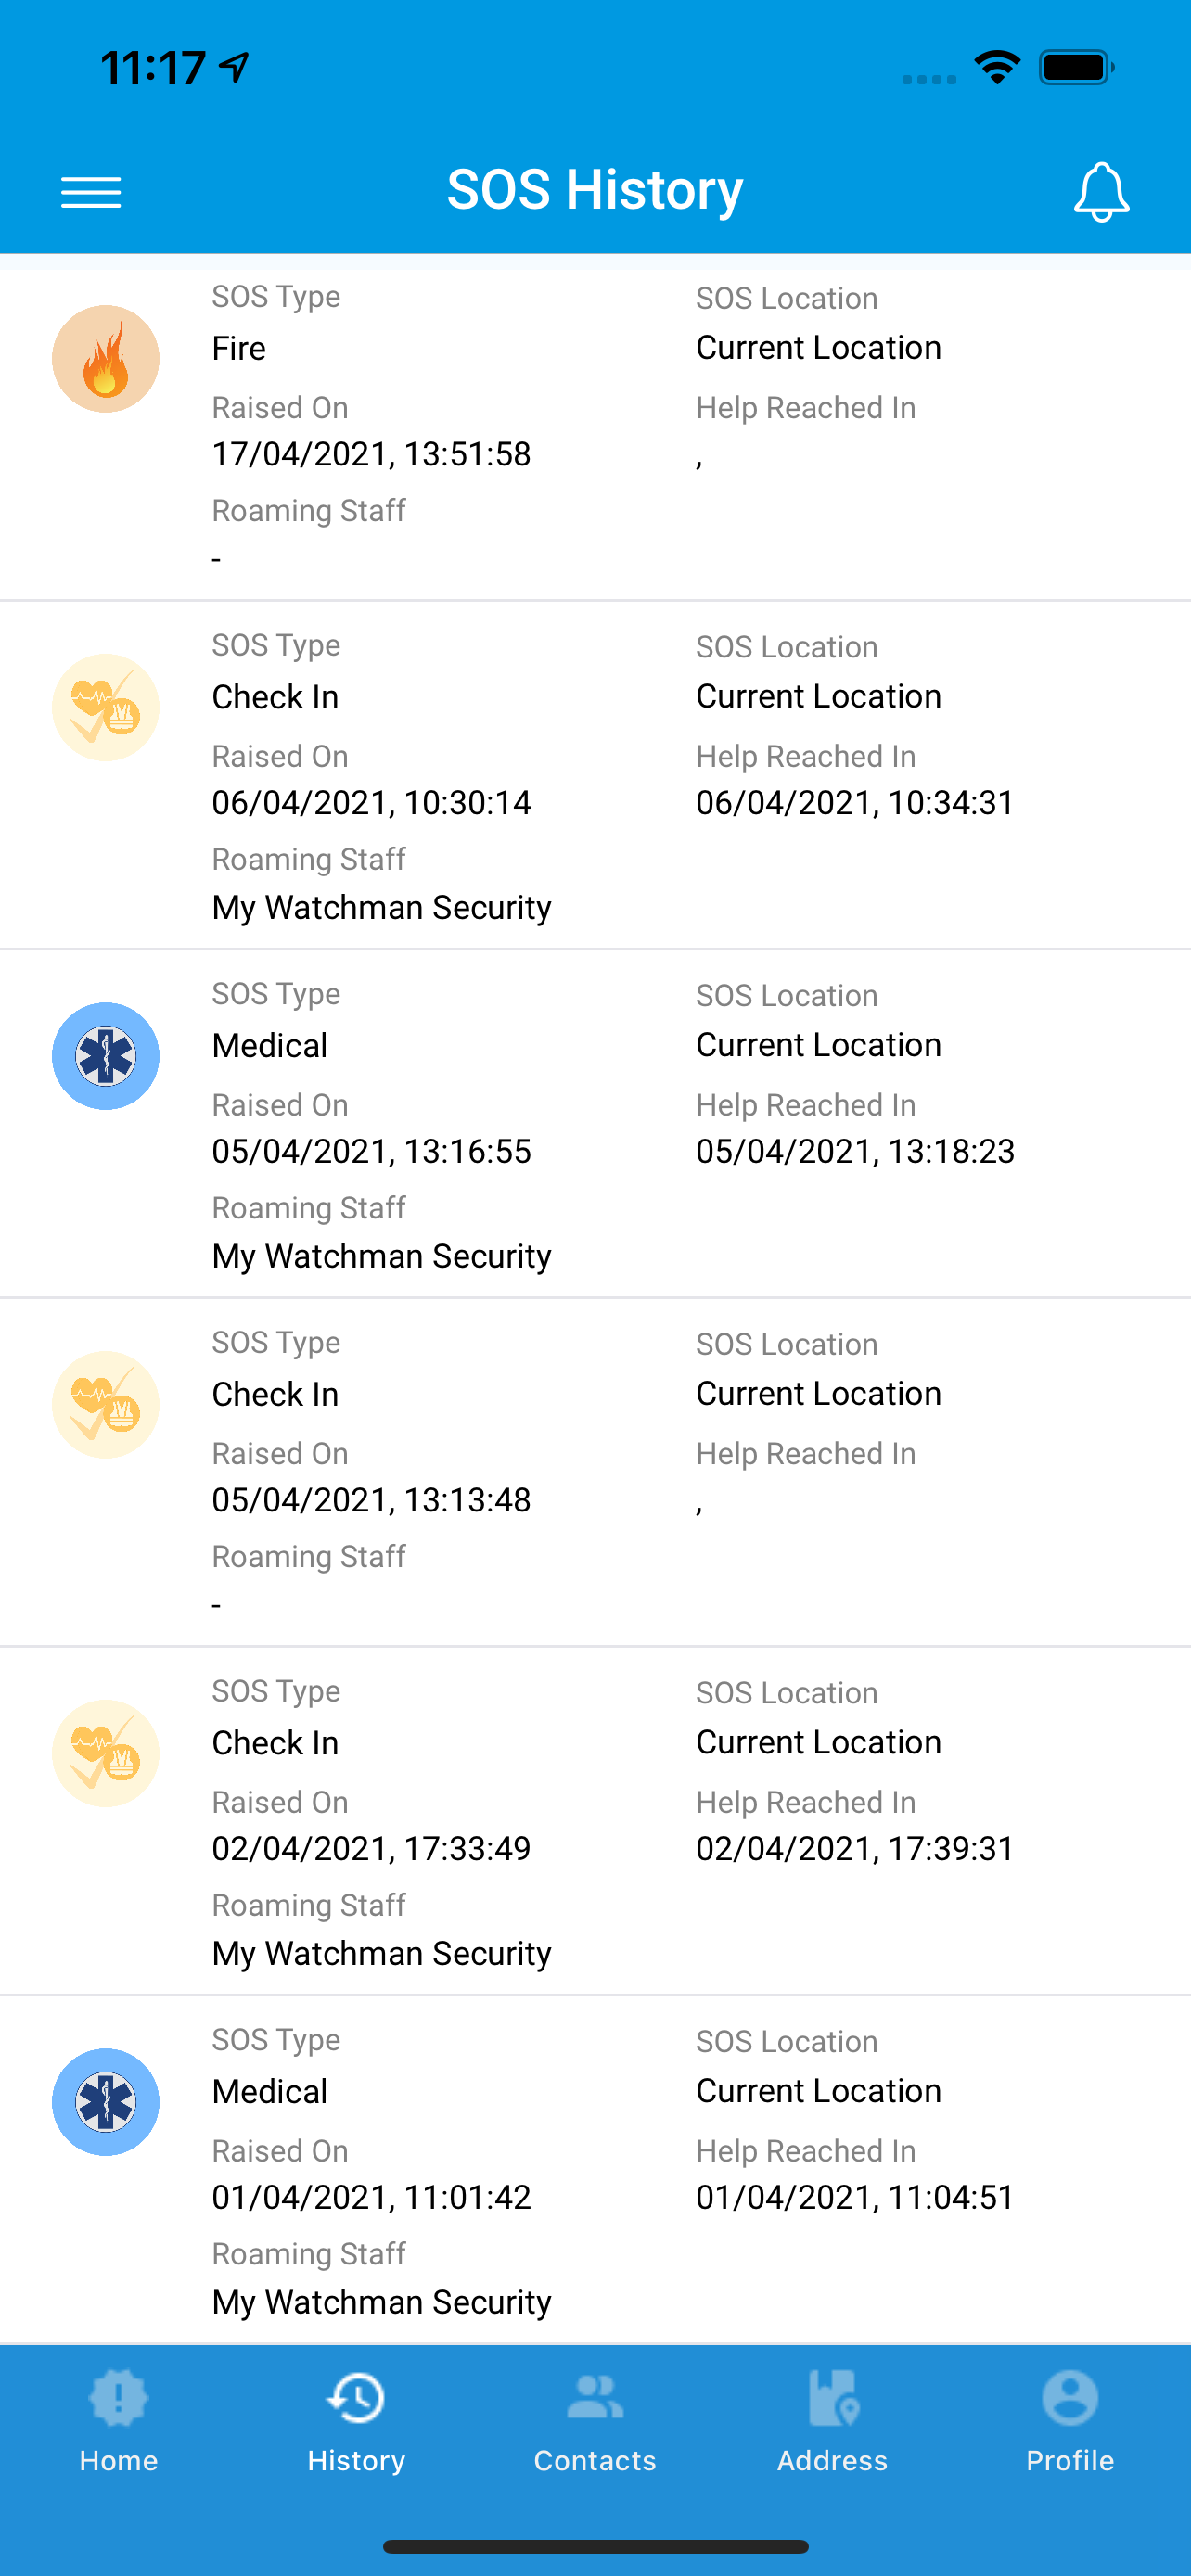Open notifications bell icon
1191x2576 pixels.
click(1101, 191)
